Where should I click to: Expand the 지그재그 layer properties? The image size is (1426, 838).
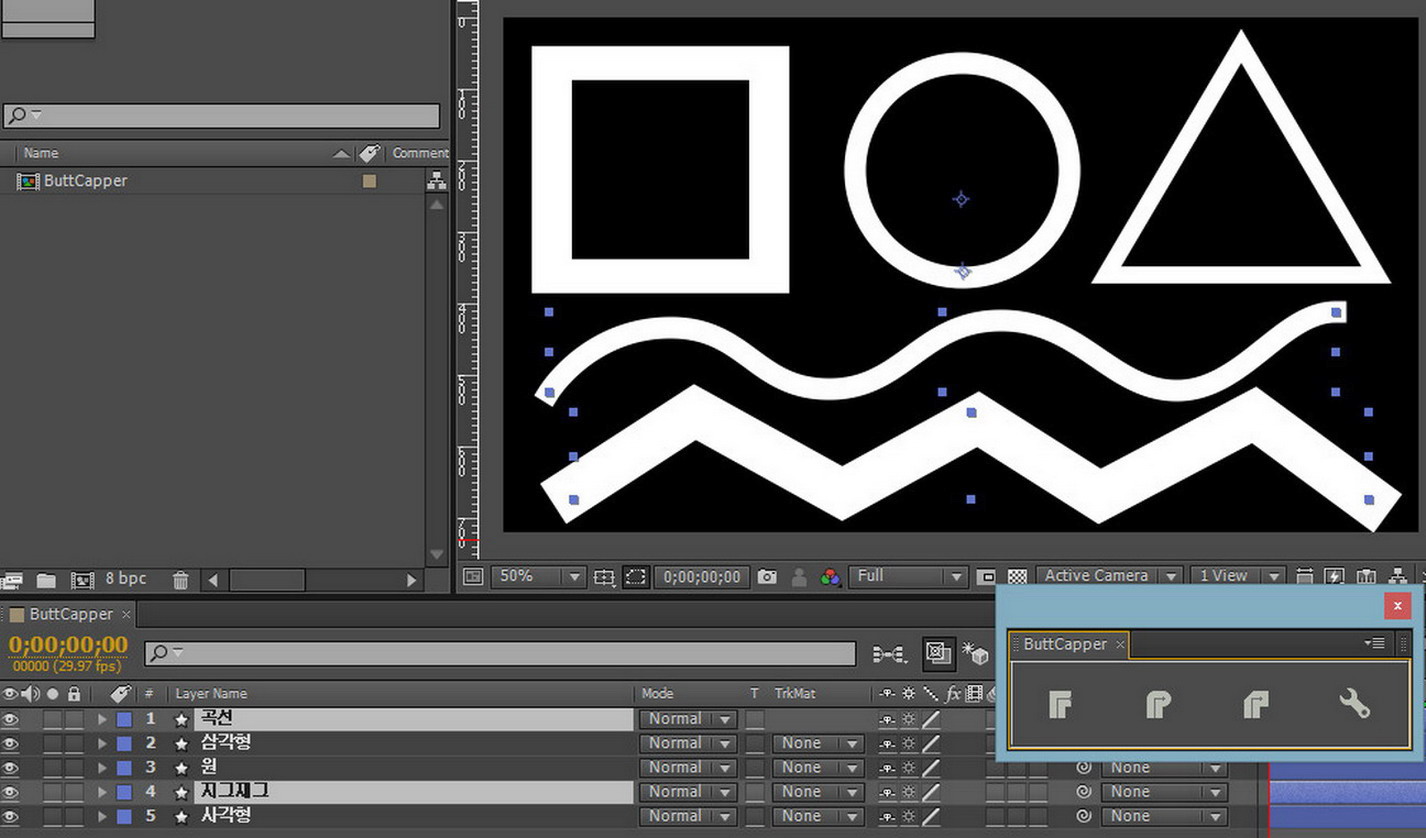coord(101,792)
